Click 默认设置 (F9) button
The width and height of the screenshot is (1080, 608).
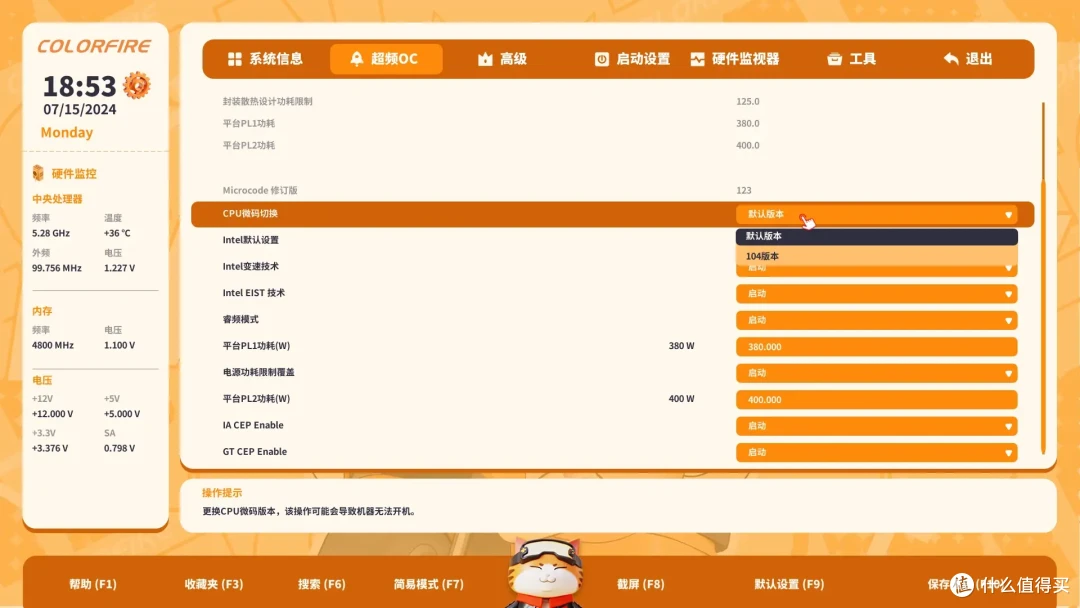789,584
